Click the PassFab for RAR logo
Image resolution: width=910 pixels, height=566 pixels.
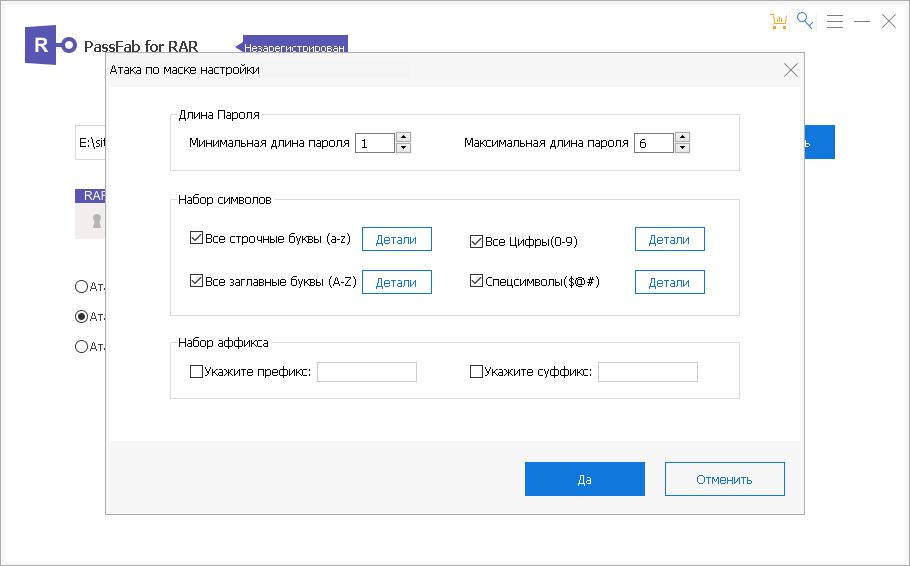(x=51, y=45)
